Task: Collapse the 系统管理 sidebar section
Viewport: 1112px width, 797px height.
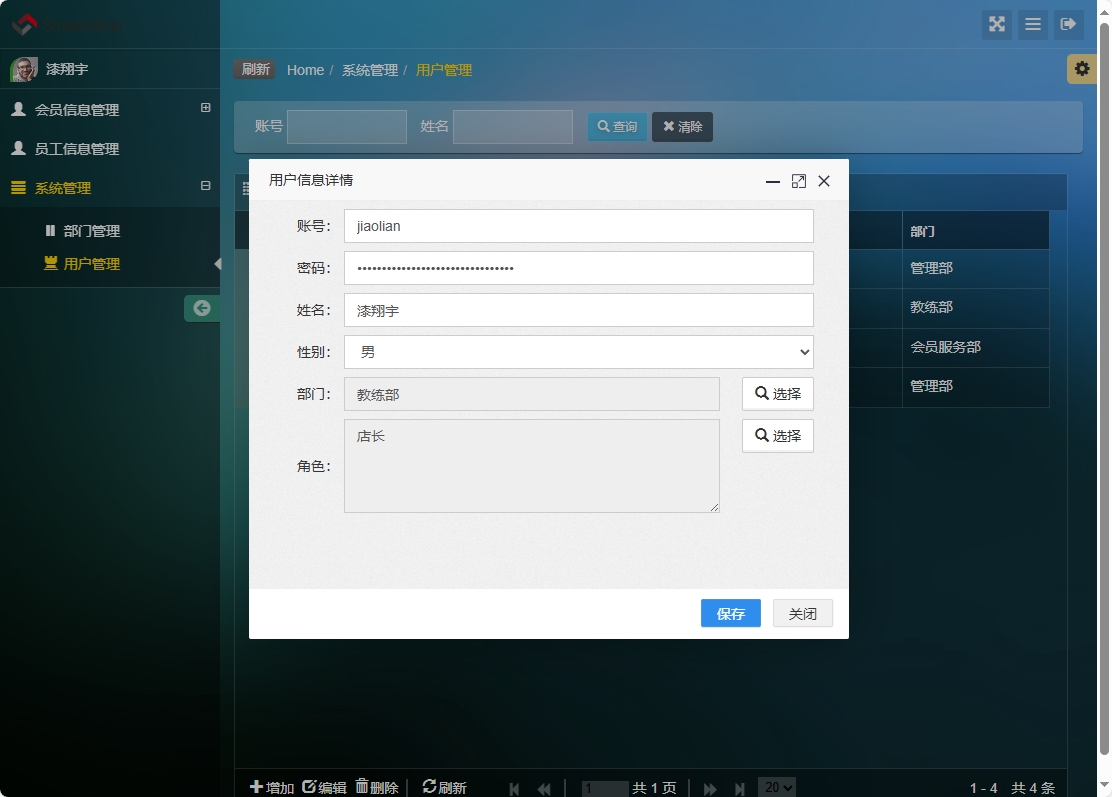Action: coord(204,186)
